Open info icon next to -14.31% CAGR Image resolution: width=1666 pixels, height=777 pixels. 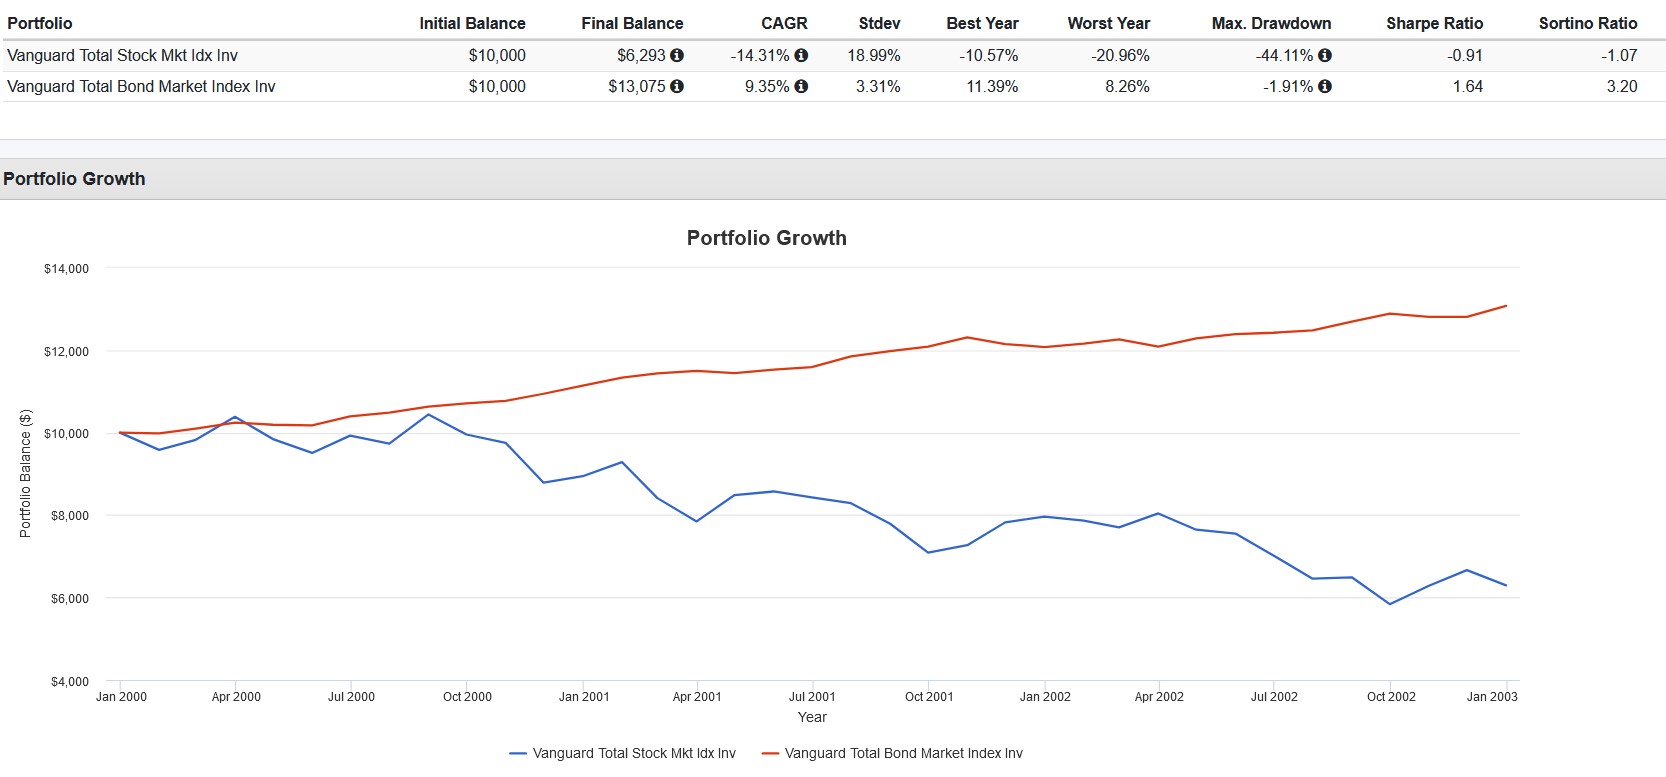(801, 56)
